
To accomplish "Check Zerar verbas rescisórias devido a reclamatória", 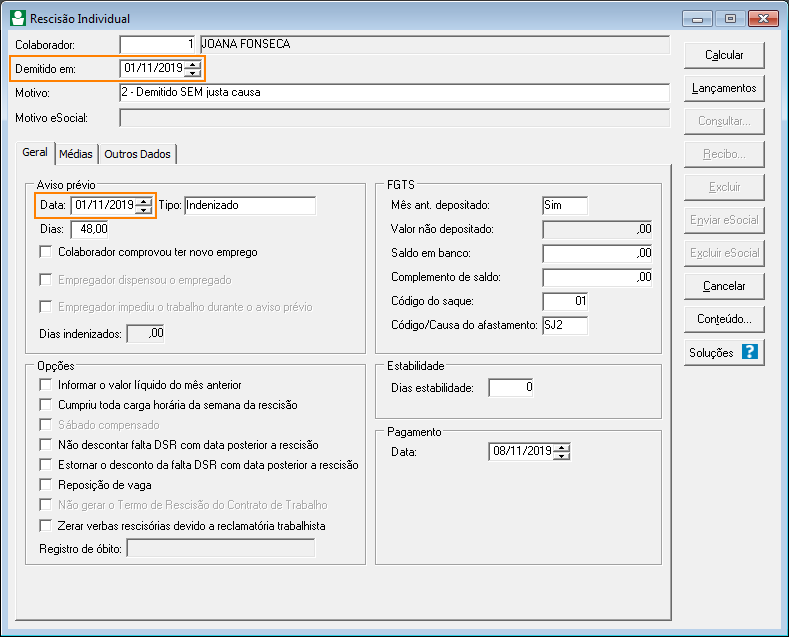I will (45, 526).
